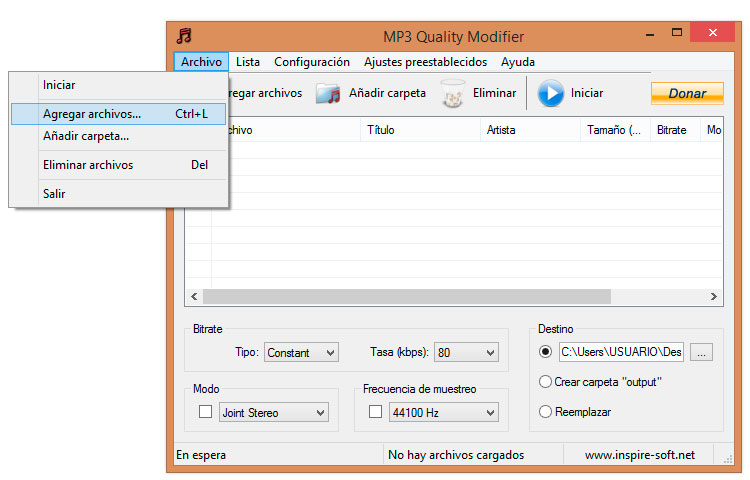The width and height of the screenshot is (750, 480).
Task: Click the horizontal scrollbar thumb
Action: pos(407,296)
